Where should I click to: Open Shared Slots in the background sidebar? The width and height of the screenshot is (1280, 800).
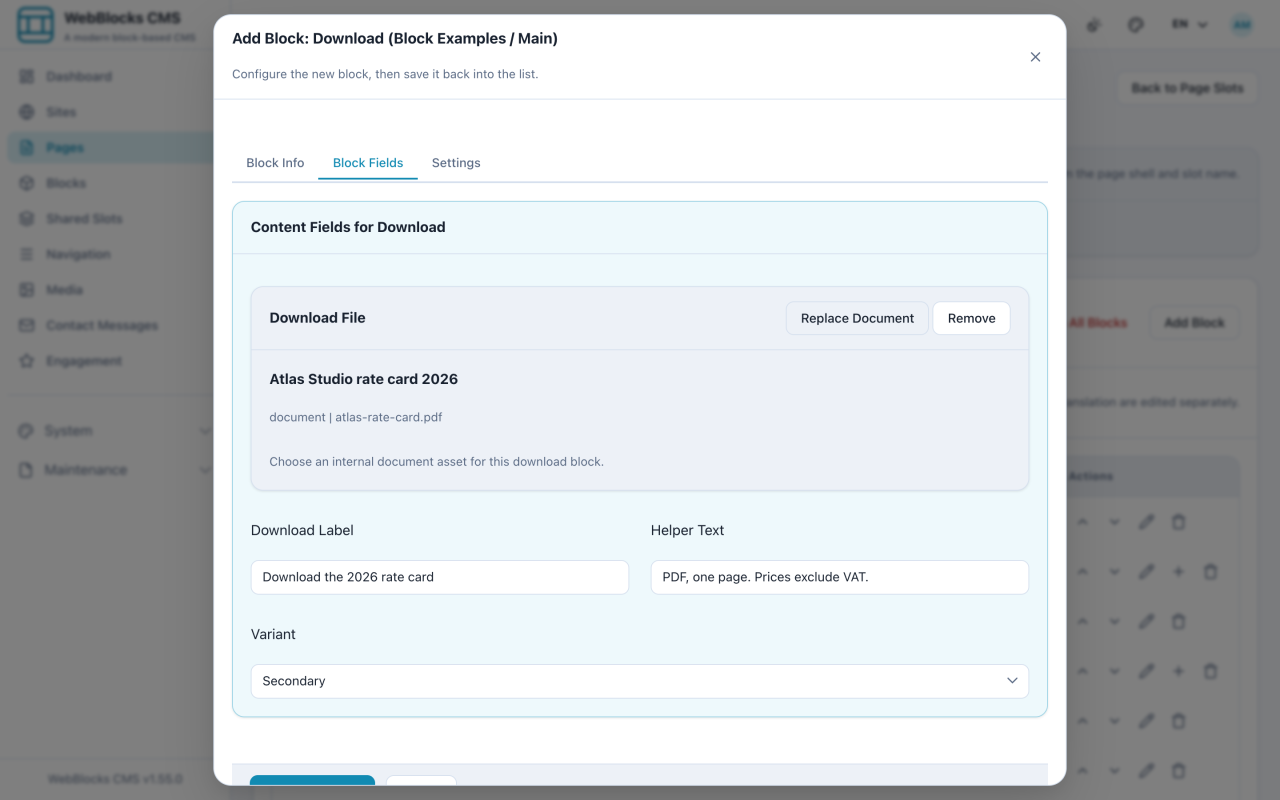pos(109,218)
